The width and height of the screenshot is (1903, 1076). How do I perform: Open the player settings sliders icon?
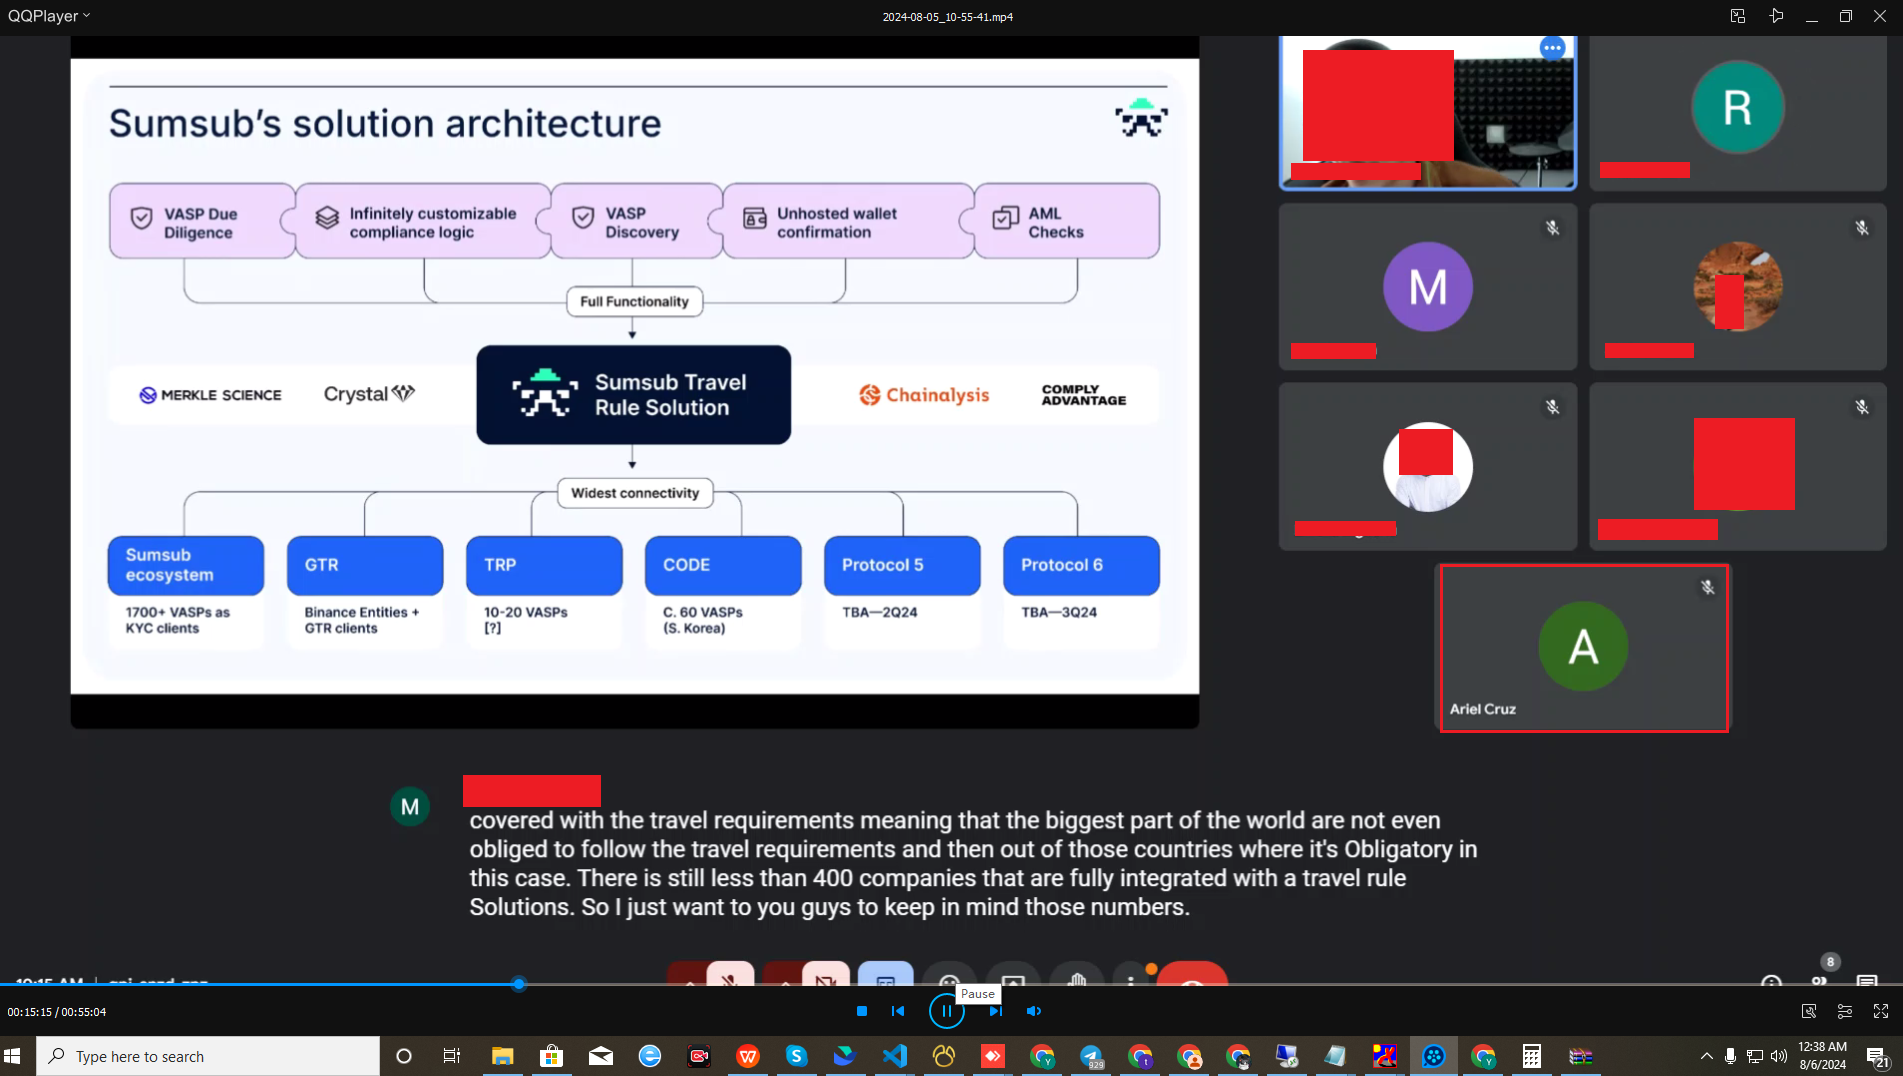point(1845,1011)
